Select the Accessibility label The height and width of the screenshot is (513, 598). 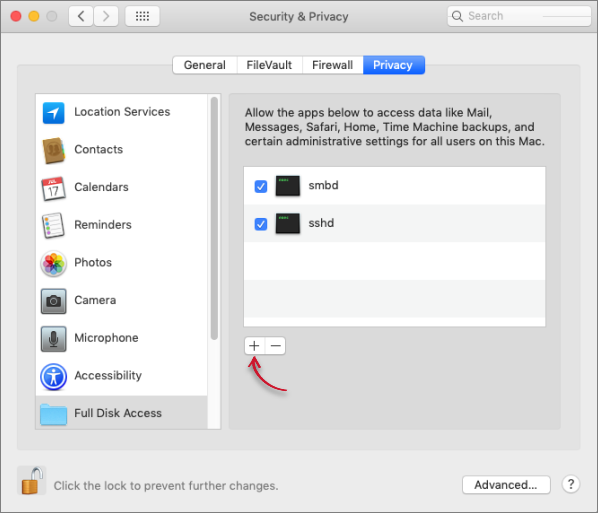pyautogui.click(x=108, y=376)
